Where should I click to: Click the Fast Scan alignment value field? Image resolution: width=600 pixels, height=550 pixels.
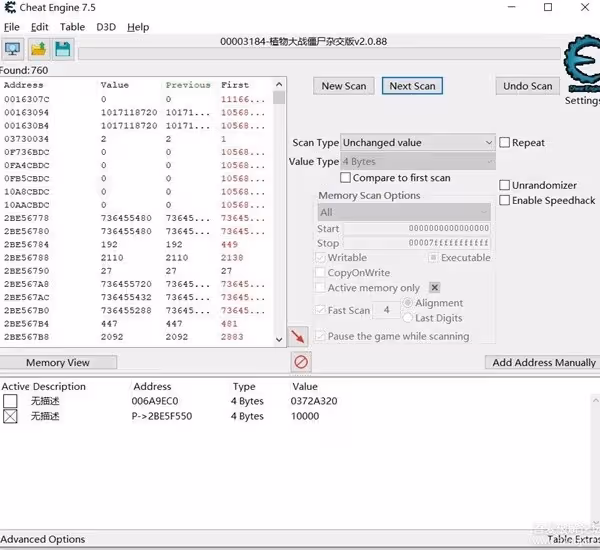coord(386,310)
